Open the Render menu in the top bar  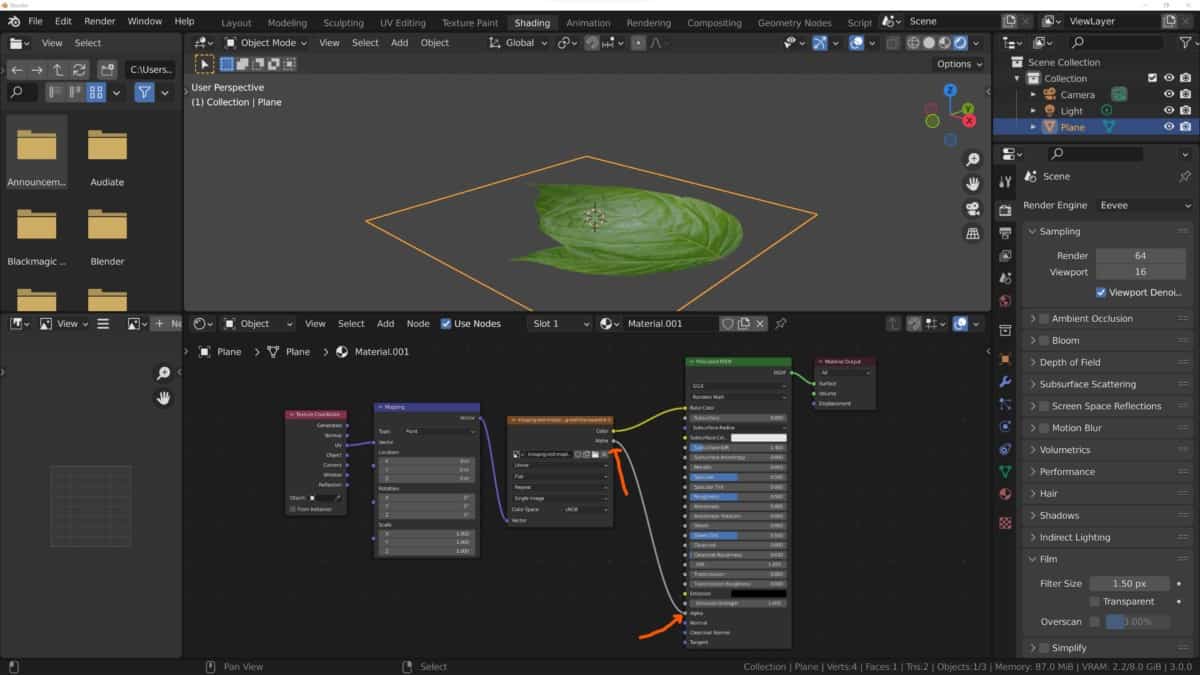point(99,19)
